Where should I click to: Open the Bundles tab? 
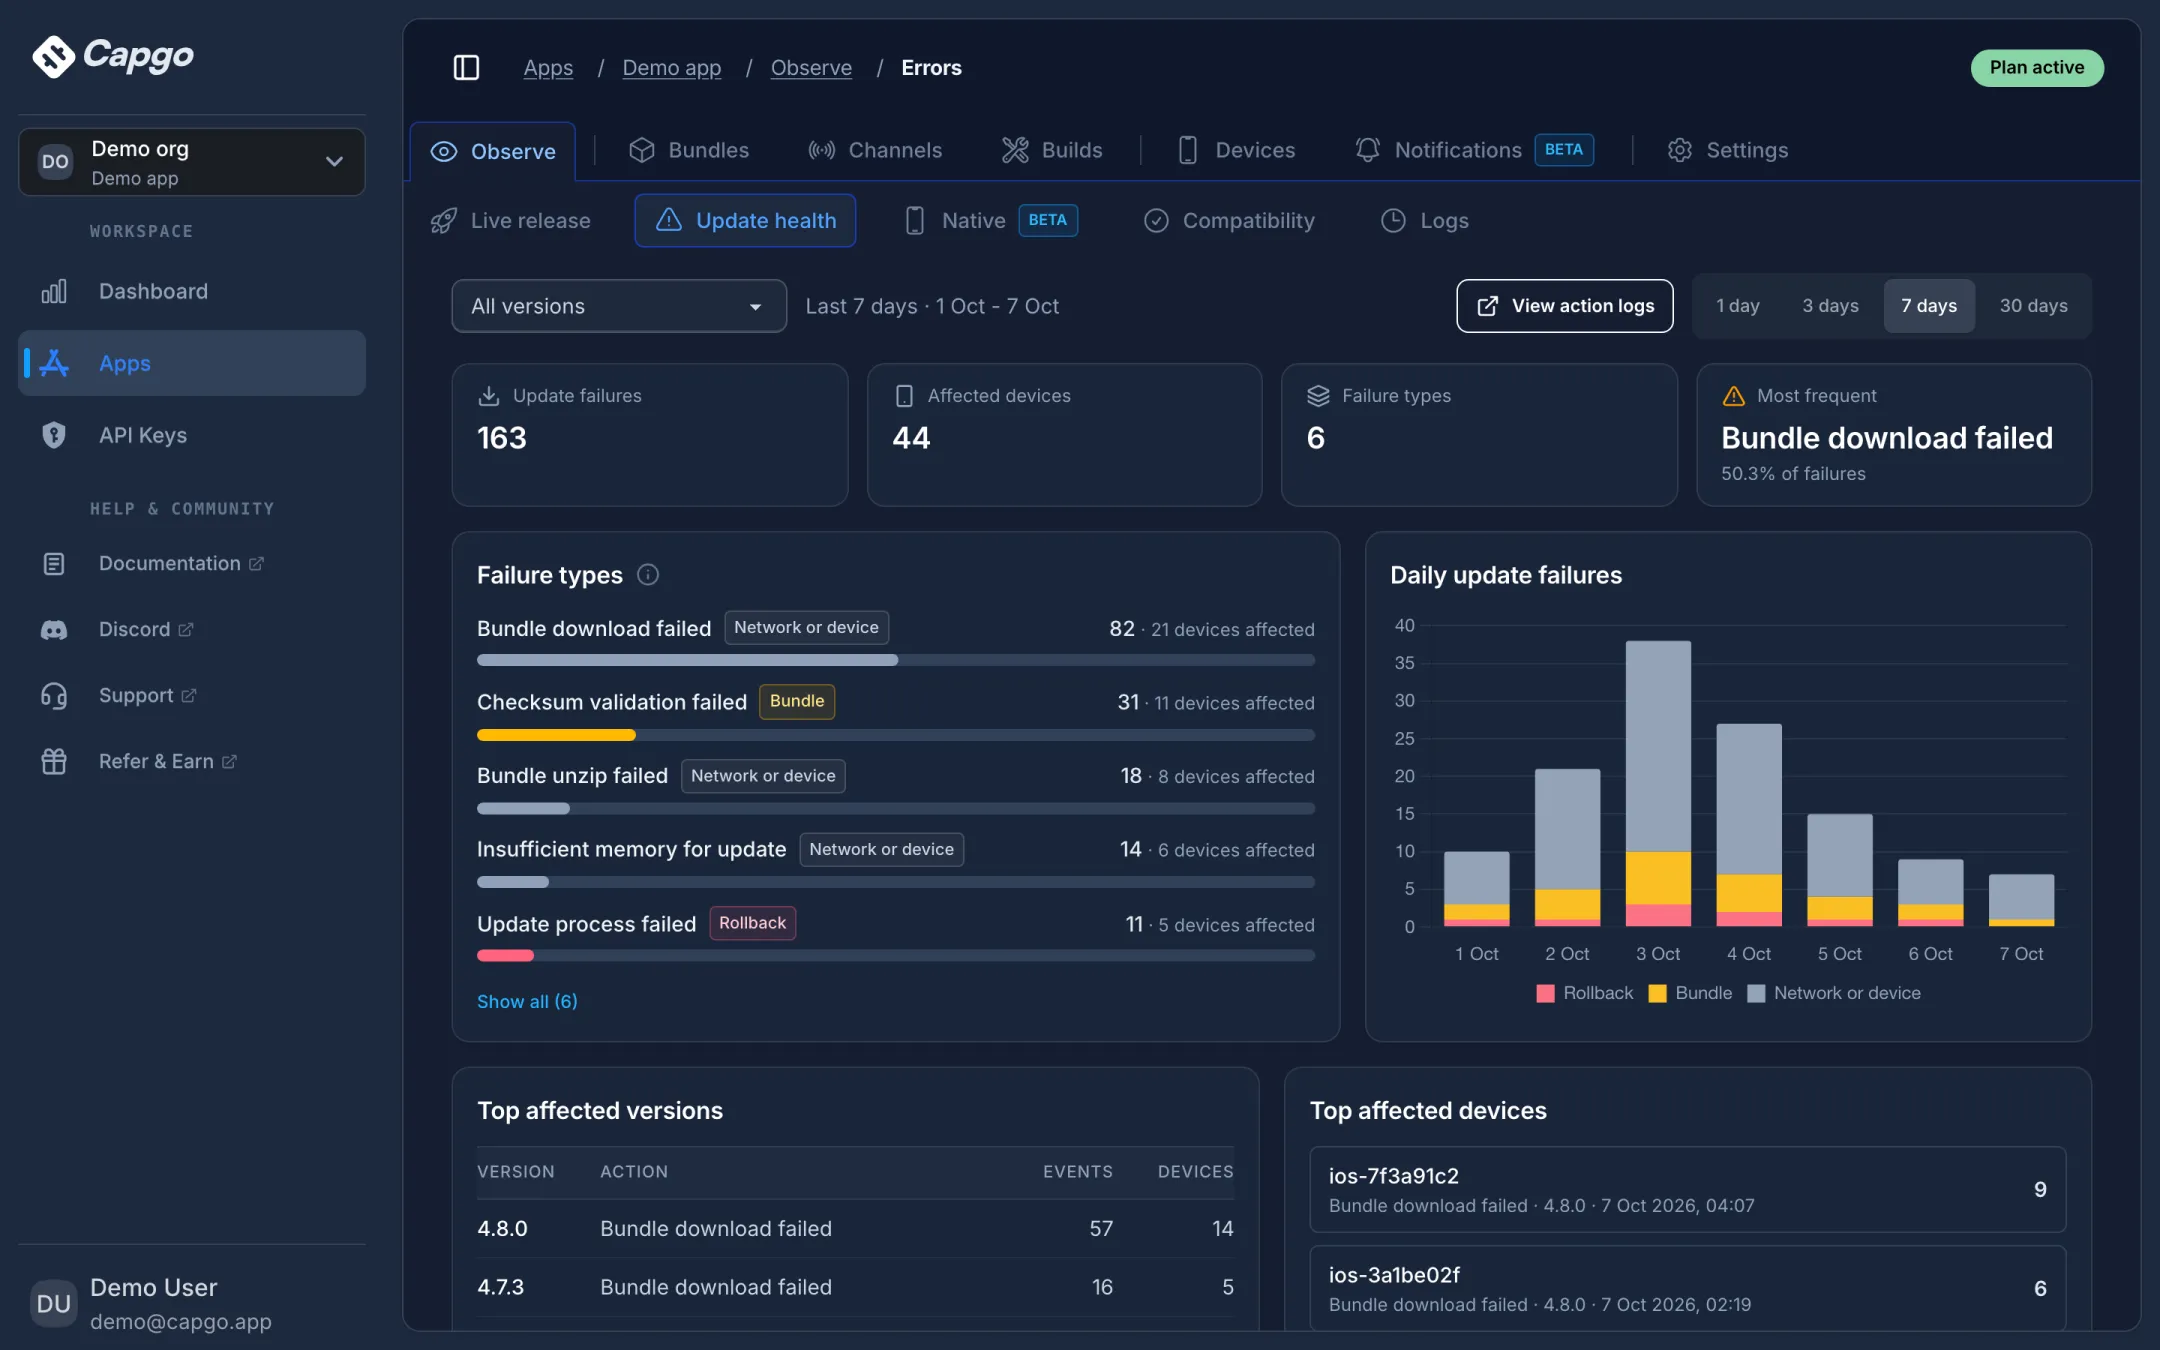[x=689, y=150]
